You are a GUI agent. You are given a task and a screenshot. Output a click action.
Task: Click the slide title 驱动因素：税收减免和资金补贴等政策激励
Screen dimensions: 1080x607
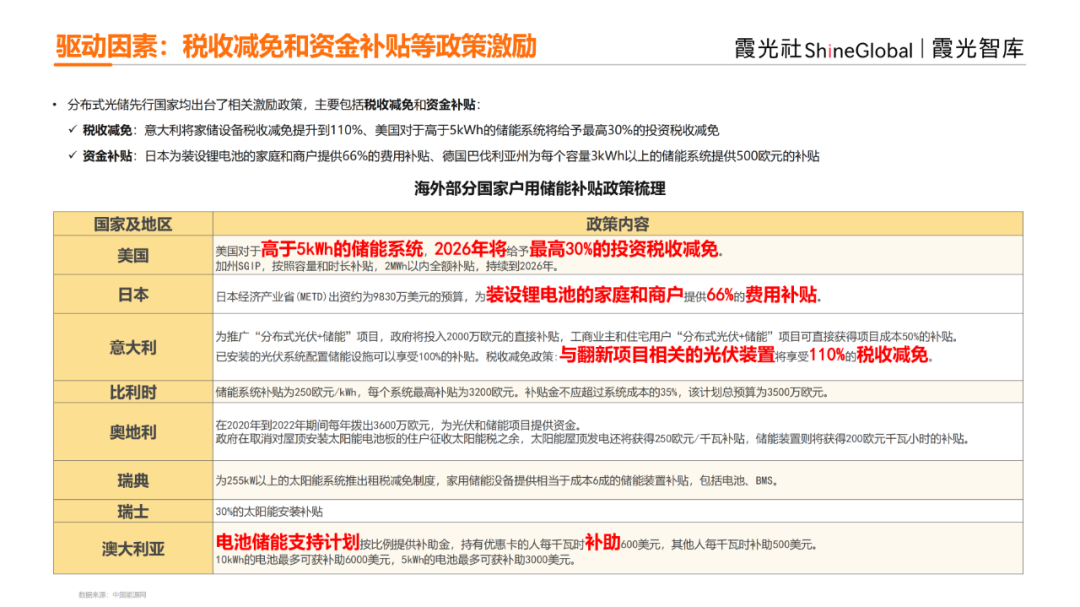295,47
